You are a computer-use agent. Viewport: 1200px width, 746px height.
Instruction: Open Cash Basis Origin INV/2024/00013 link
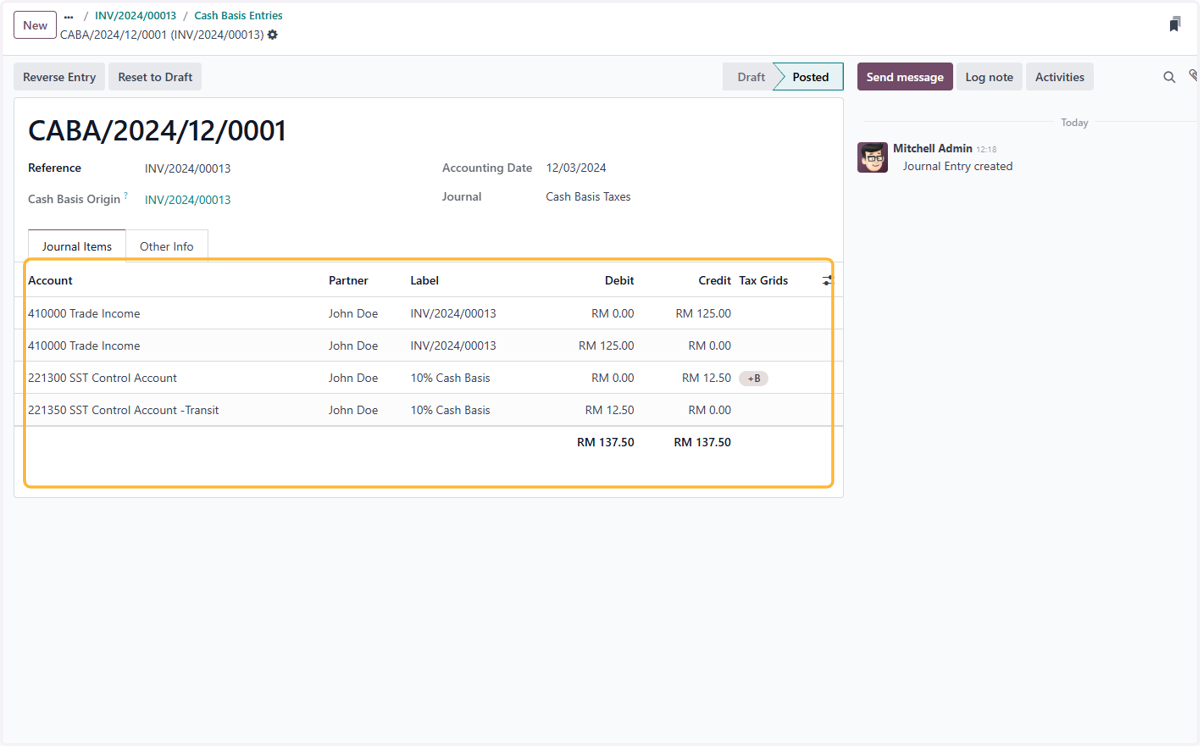[x=188, y=200]
